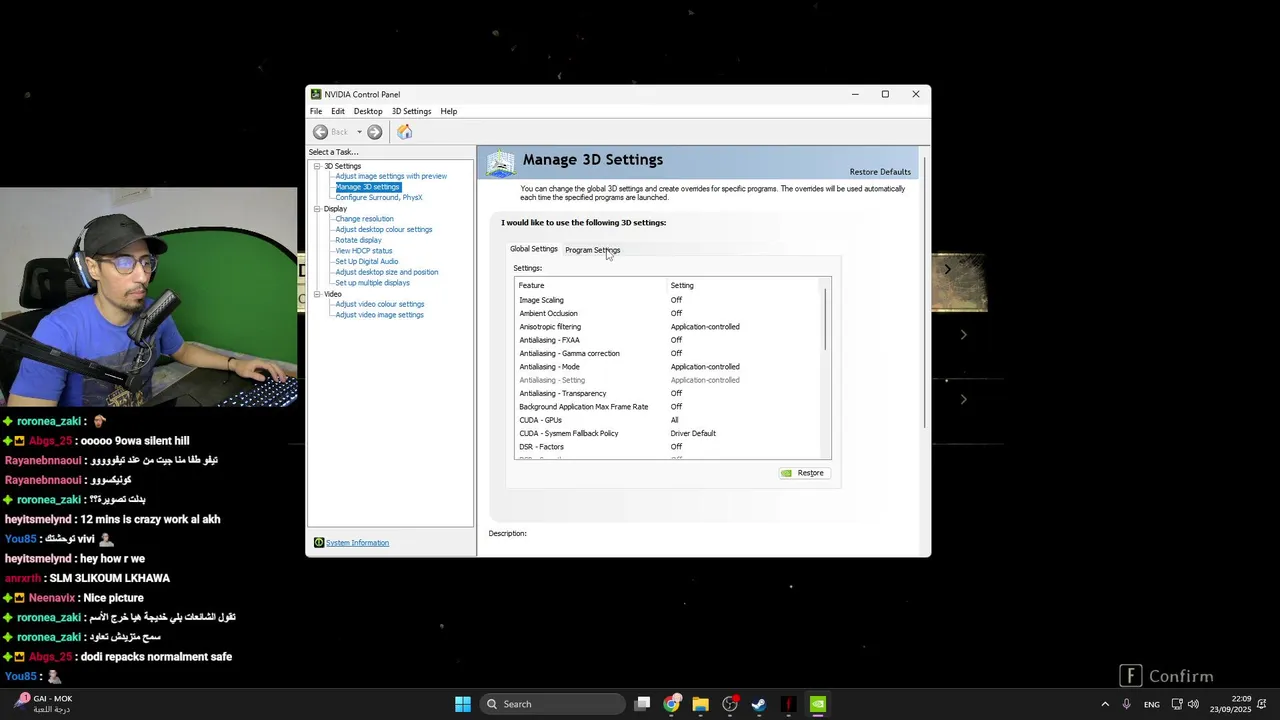Click the Back arrow navigation button
The width and height of the screenshot is (1280, 720).
coord(320,132)
